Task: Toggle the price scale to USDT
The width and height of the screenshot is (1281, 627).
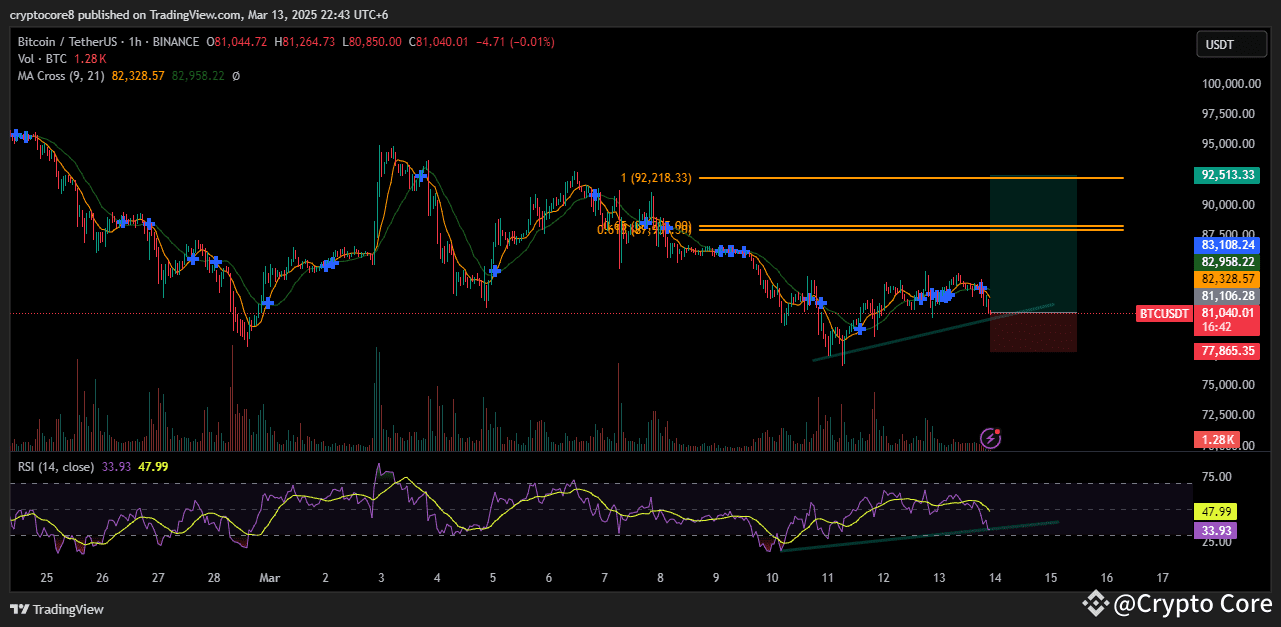Action: click(1231, 43)
